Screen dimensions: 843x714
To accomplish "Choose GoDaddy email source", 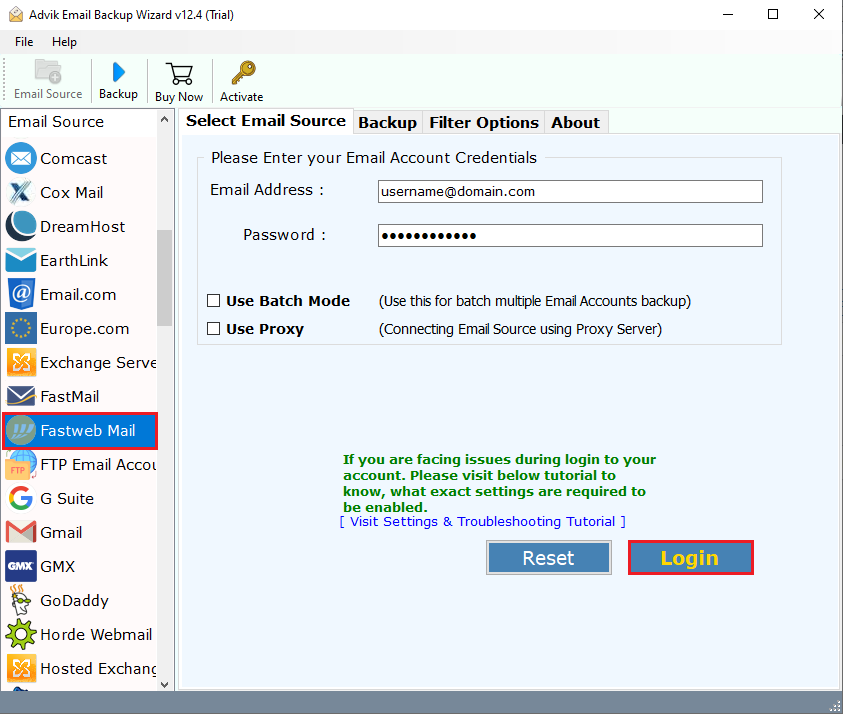I will coord(80,601).
